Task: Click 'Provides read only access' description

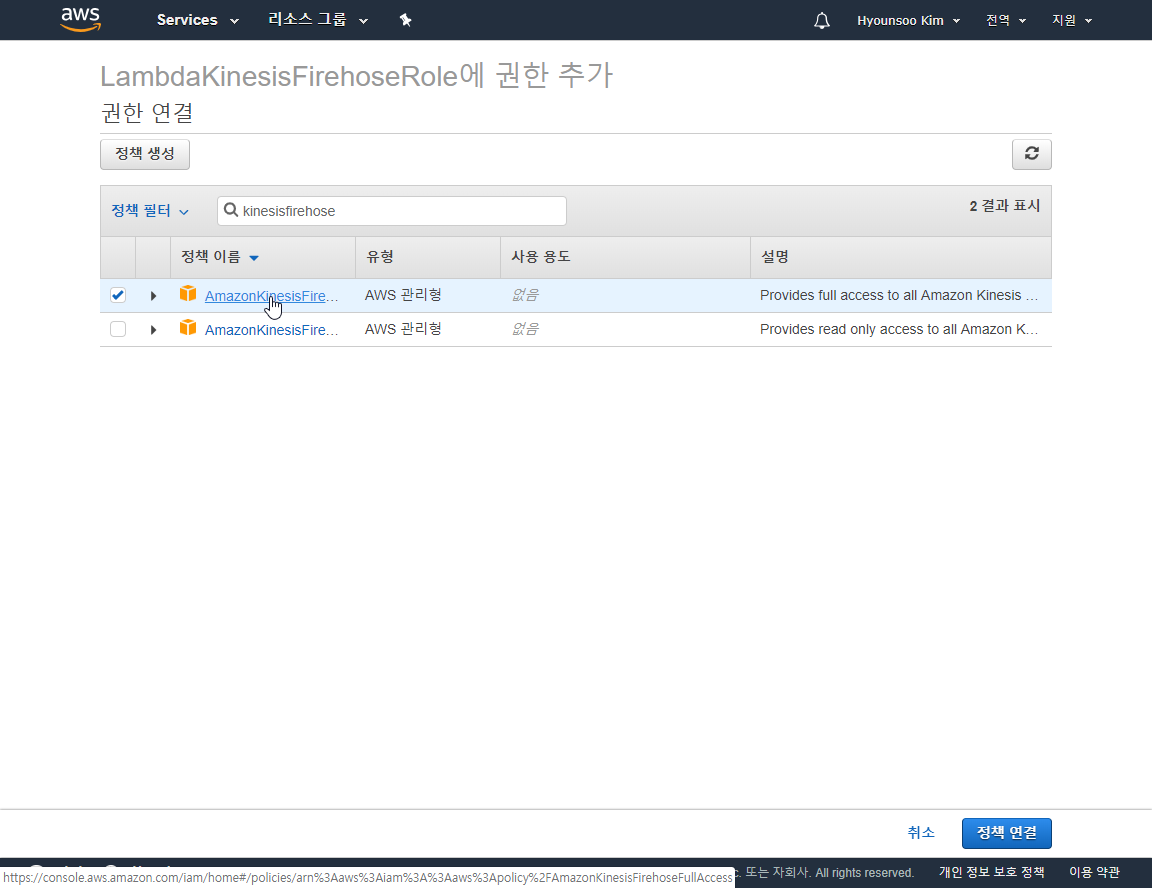Action: click(899, 329)
